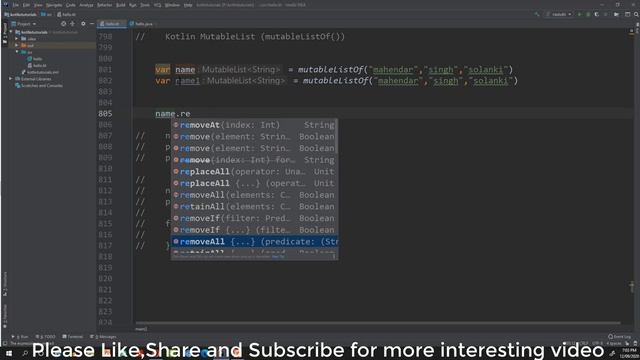
Task: Click the kotlintutorials breadcrumb in navigation bar
Action: pos(20,14)
